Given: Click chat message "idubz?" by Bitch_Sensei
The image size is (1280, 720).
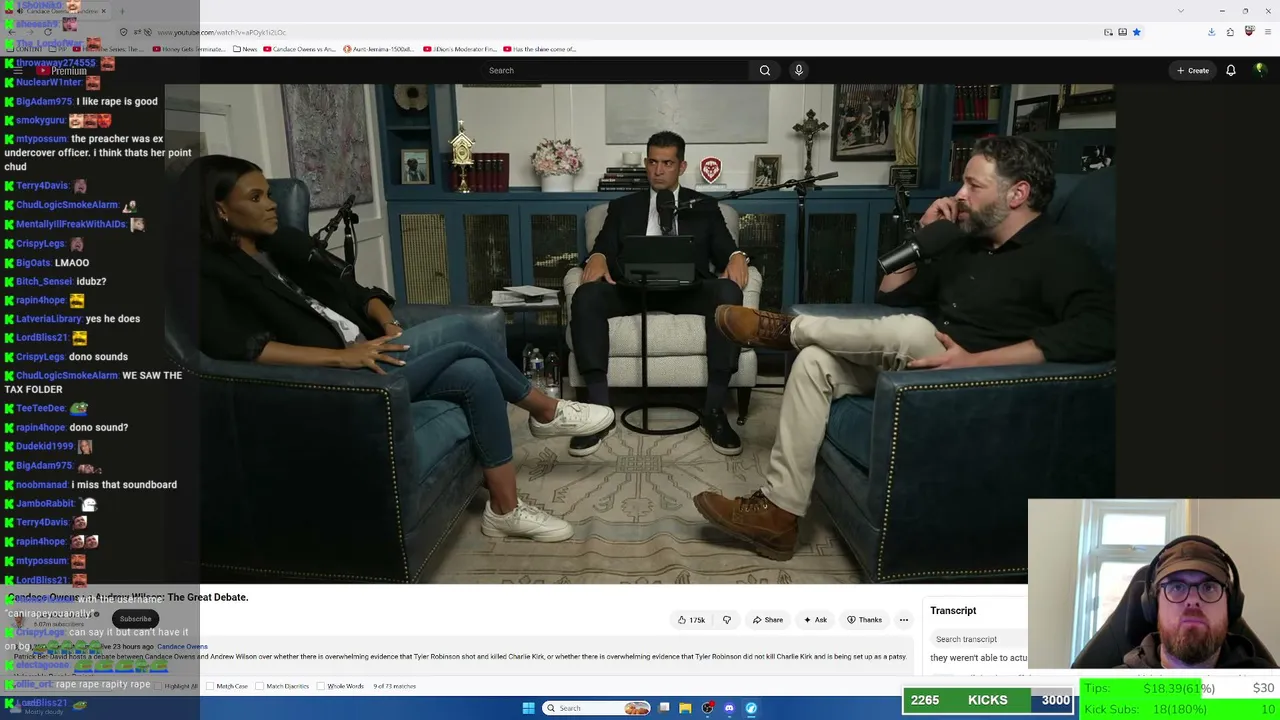Looking at the screenshot, I should [91, 282].
